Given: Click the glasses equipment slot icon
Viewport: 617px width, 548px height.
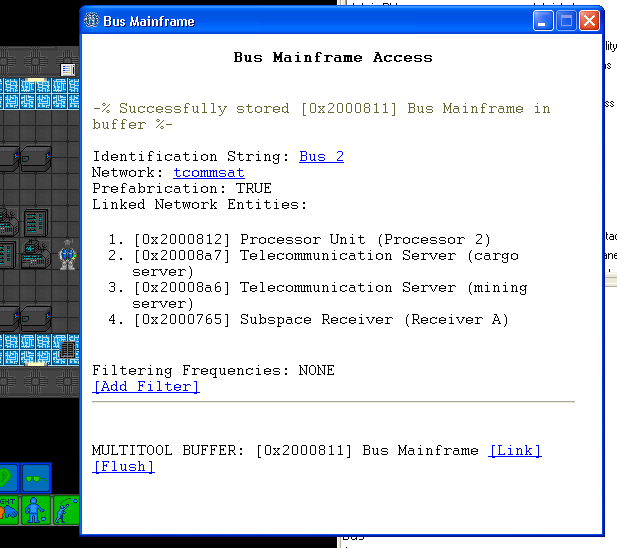Looking at the screenshot, I should [x=37, y=478].
